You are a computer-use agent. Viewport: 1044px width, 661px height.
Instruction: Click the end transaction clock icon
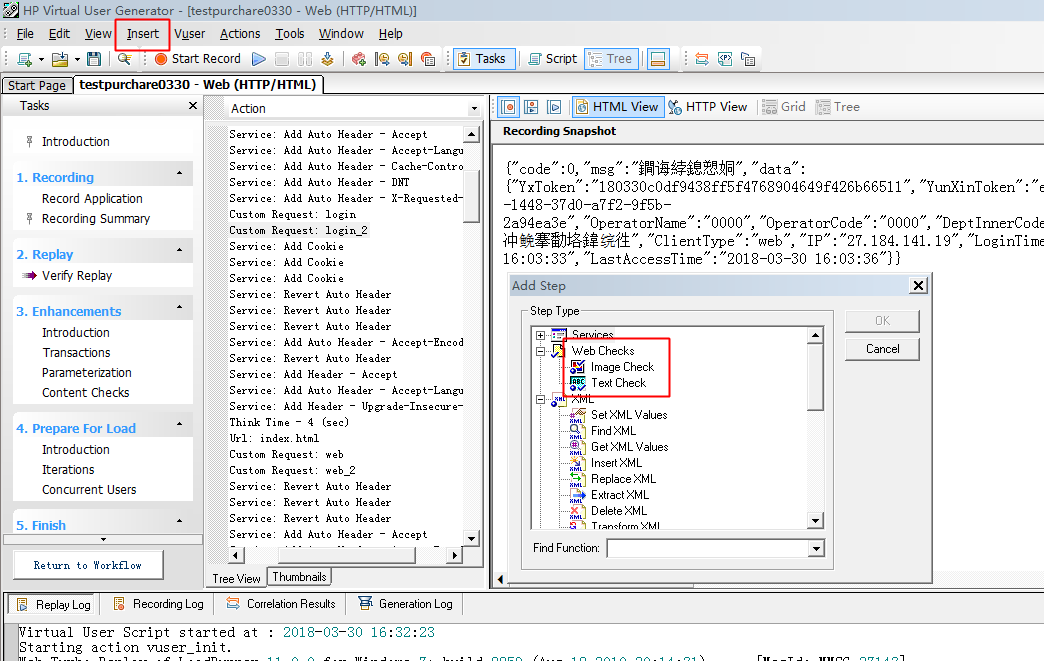pyautogui.click(x=405, y=59)
